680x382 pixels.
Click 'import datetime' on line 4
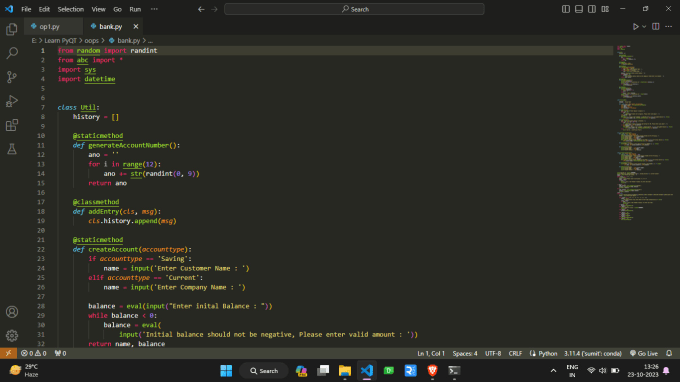coord(87,79)
